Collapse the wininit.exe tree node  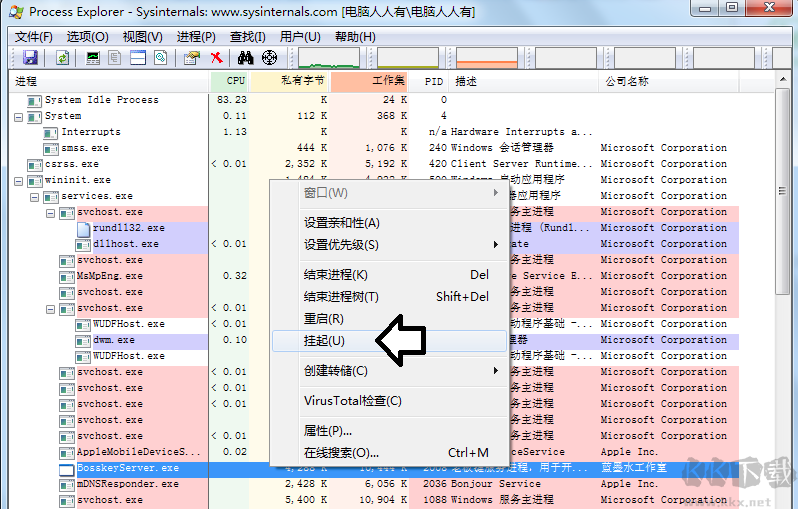click(x=18, y=180)
